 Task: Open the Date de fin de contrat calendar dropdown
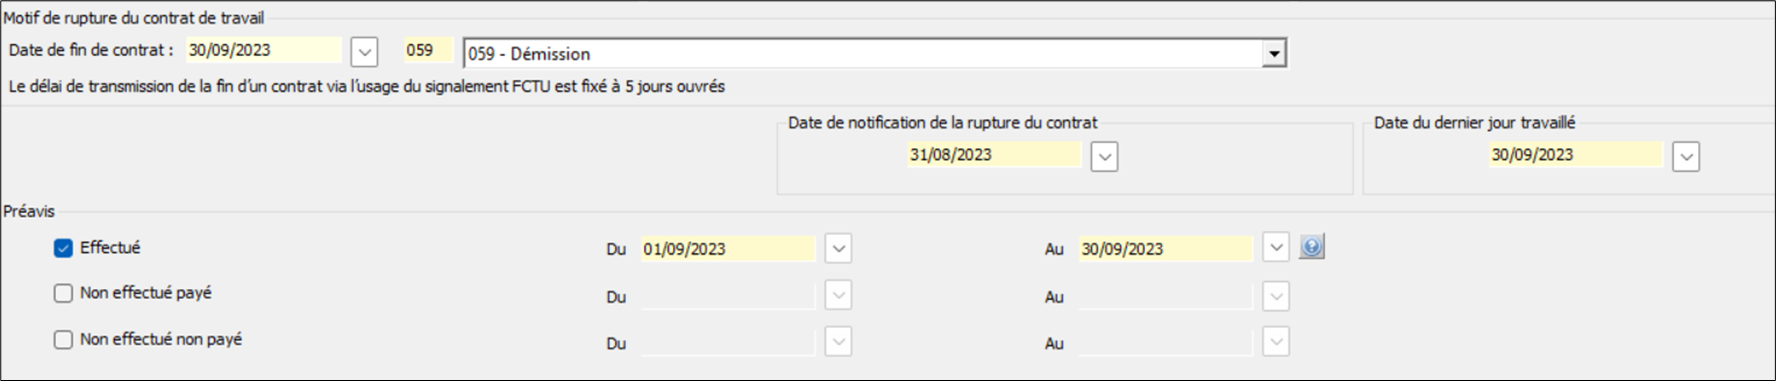pos(365,52)
